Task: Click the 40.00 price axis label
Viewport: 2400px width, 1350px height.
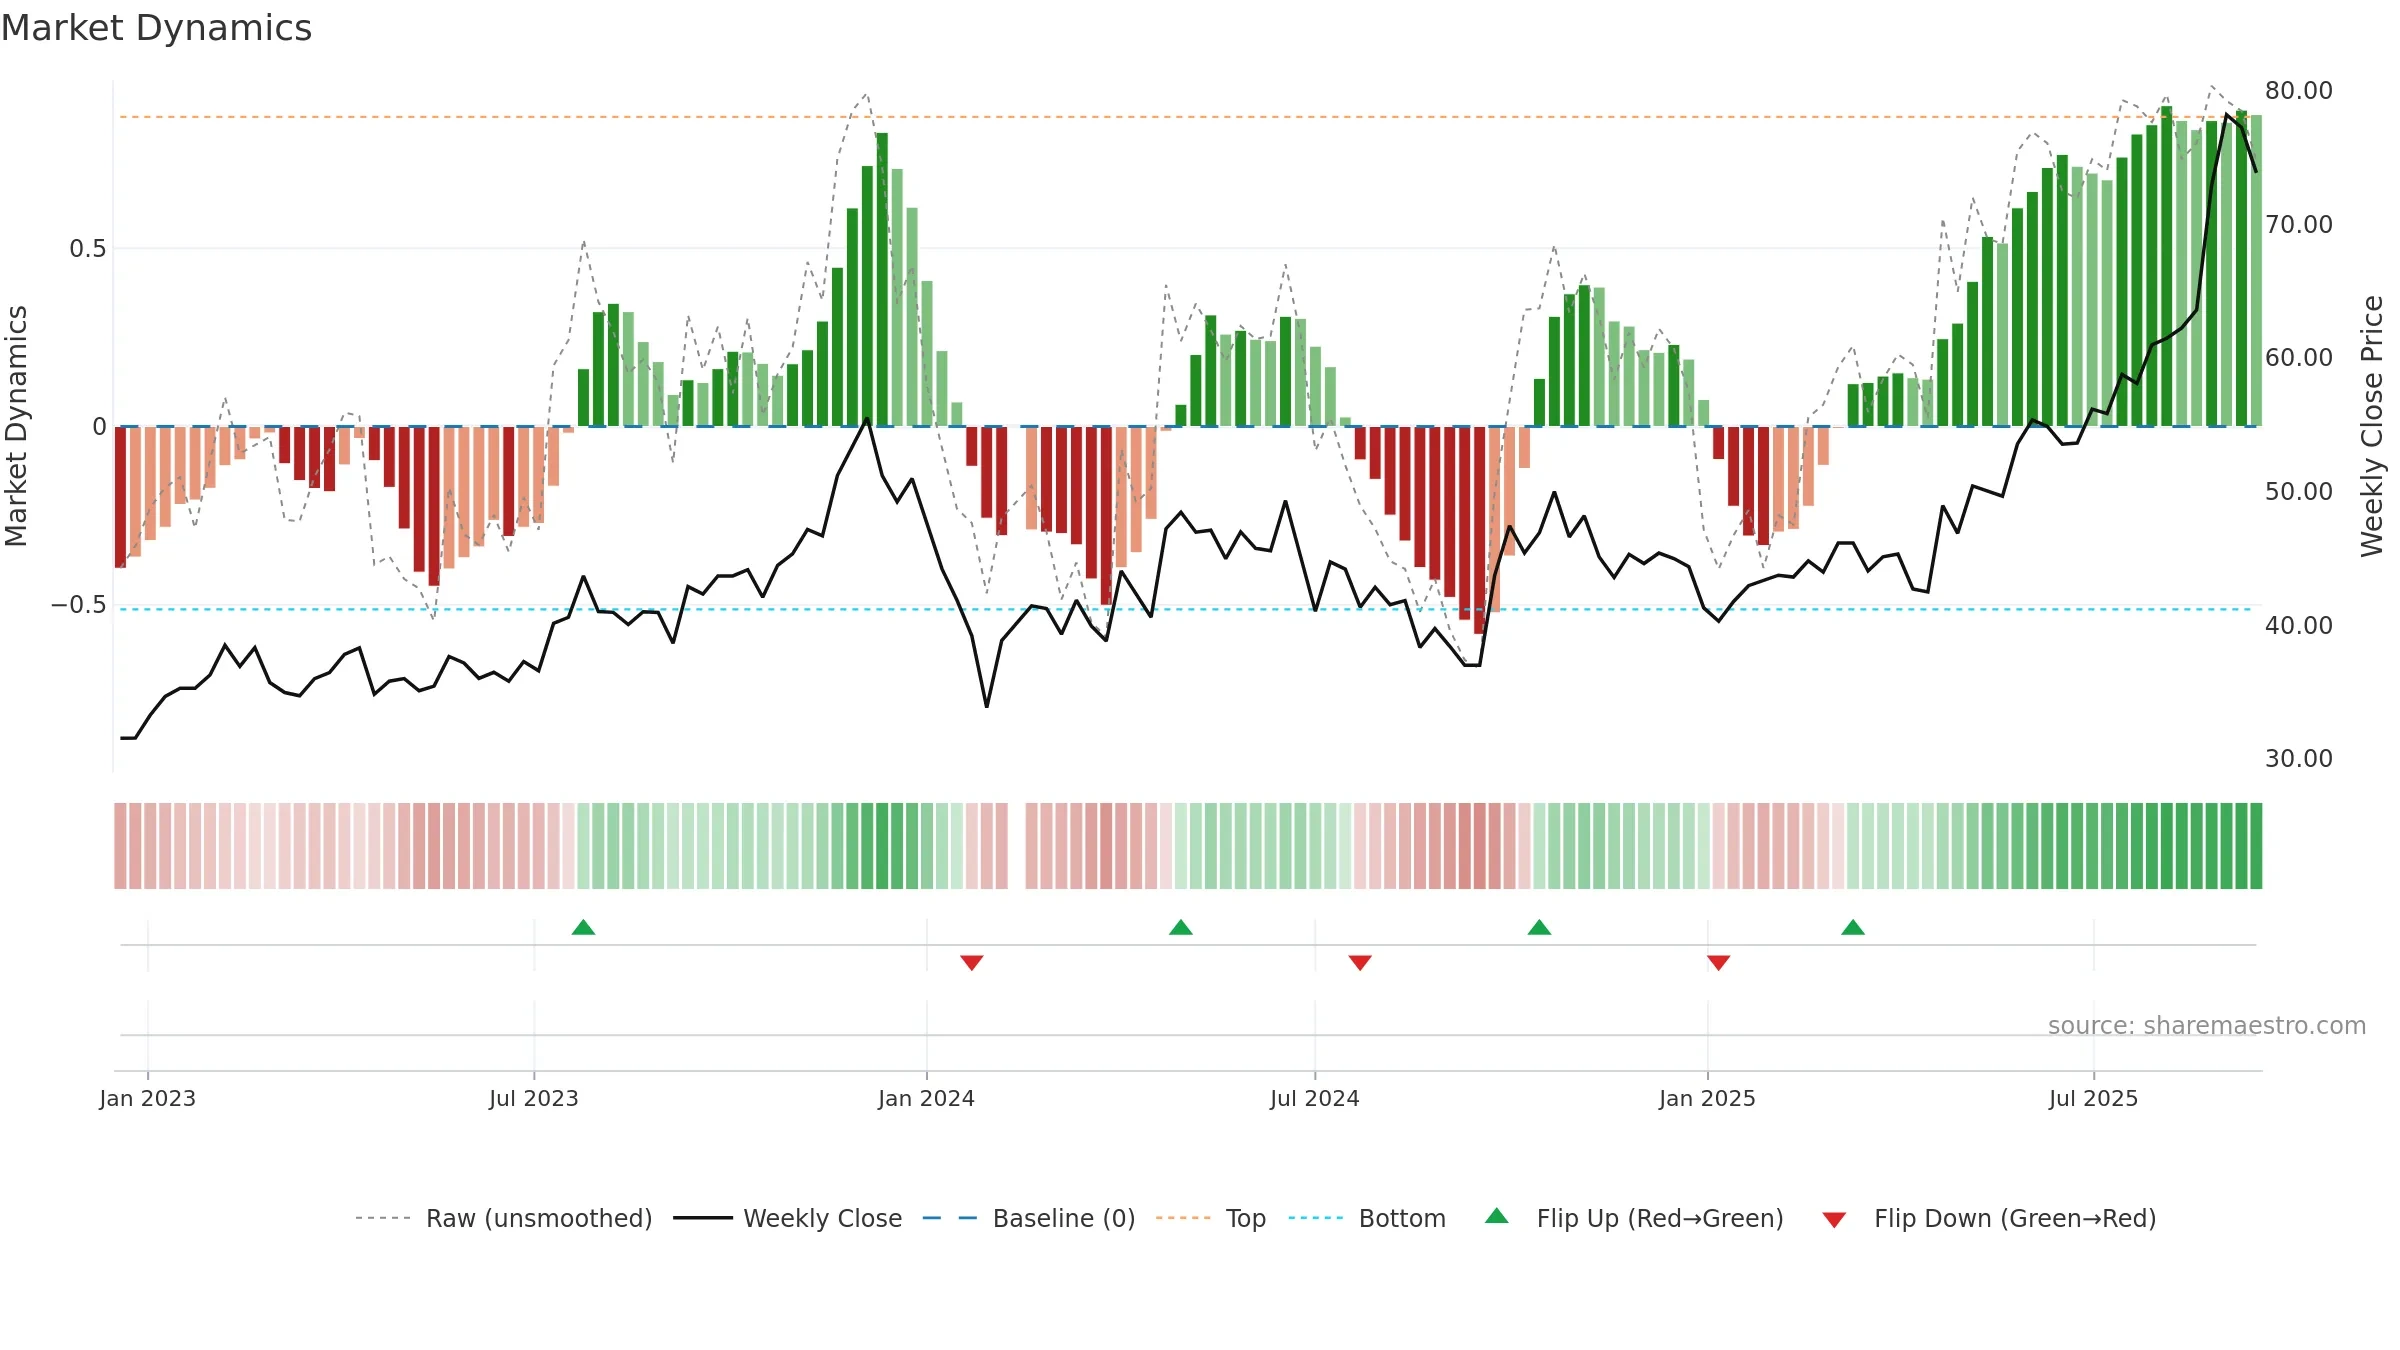Action: [x=2299, y=625]
